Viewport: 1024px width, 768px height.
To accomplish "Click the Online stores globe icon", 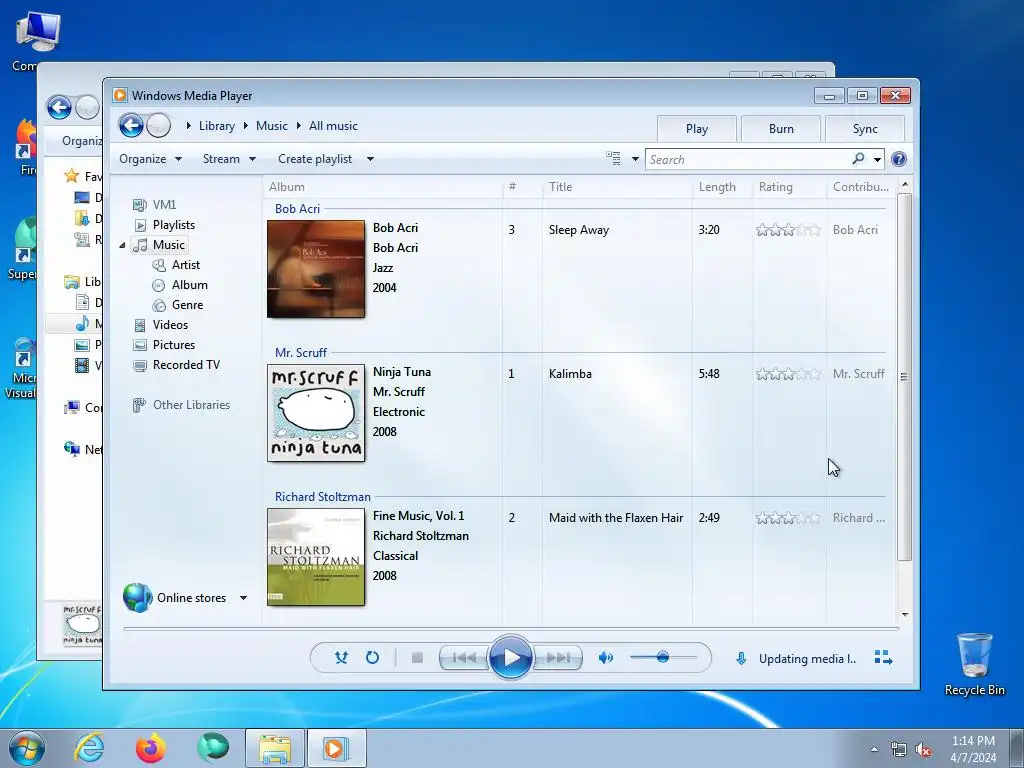I will (137, 597).
